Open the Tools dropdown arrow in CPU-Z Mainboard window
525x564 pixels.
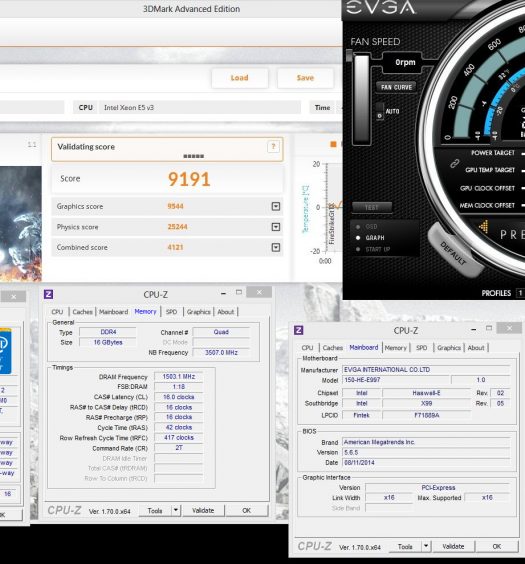click(x=426, y=546)
